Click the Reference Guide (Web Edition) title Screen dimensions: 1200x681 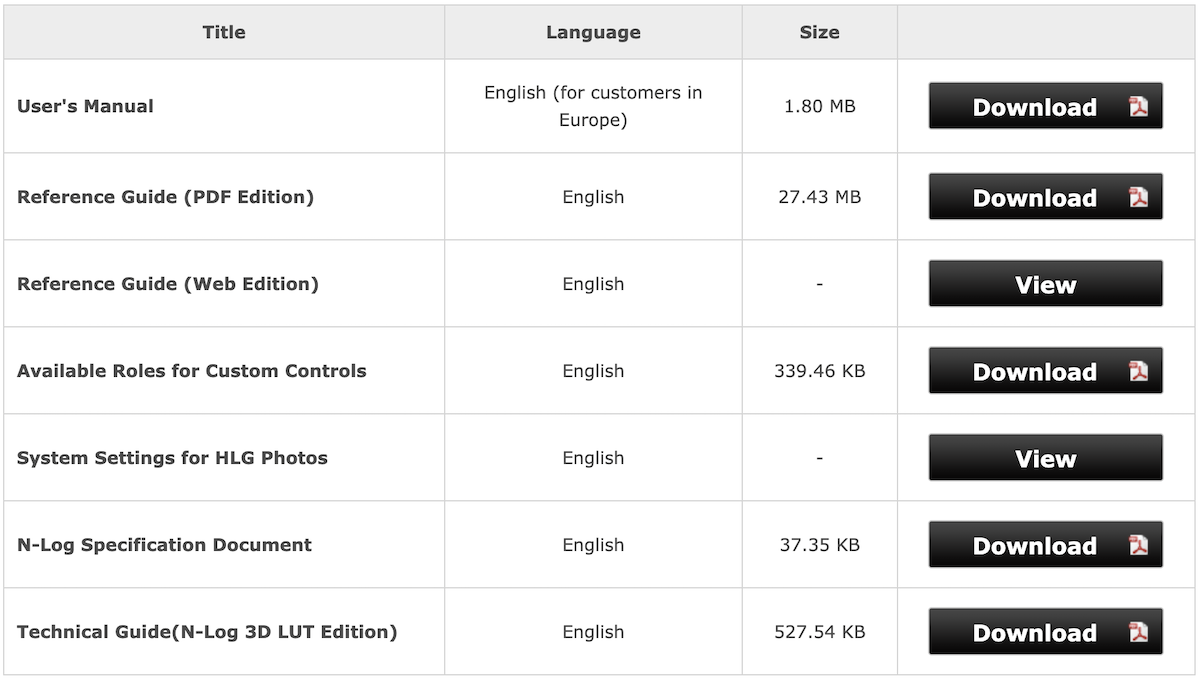click(168, 284)
